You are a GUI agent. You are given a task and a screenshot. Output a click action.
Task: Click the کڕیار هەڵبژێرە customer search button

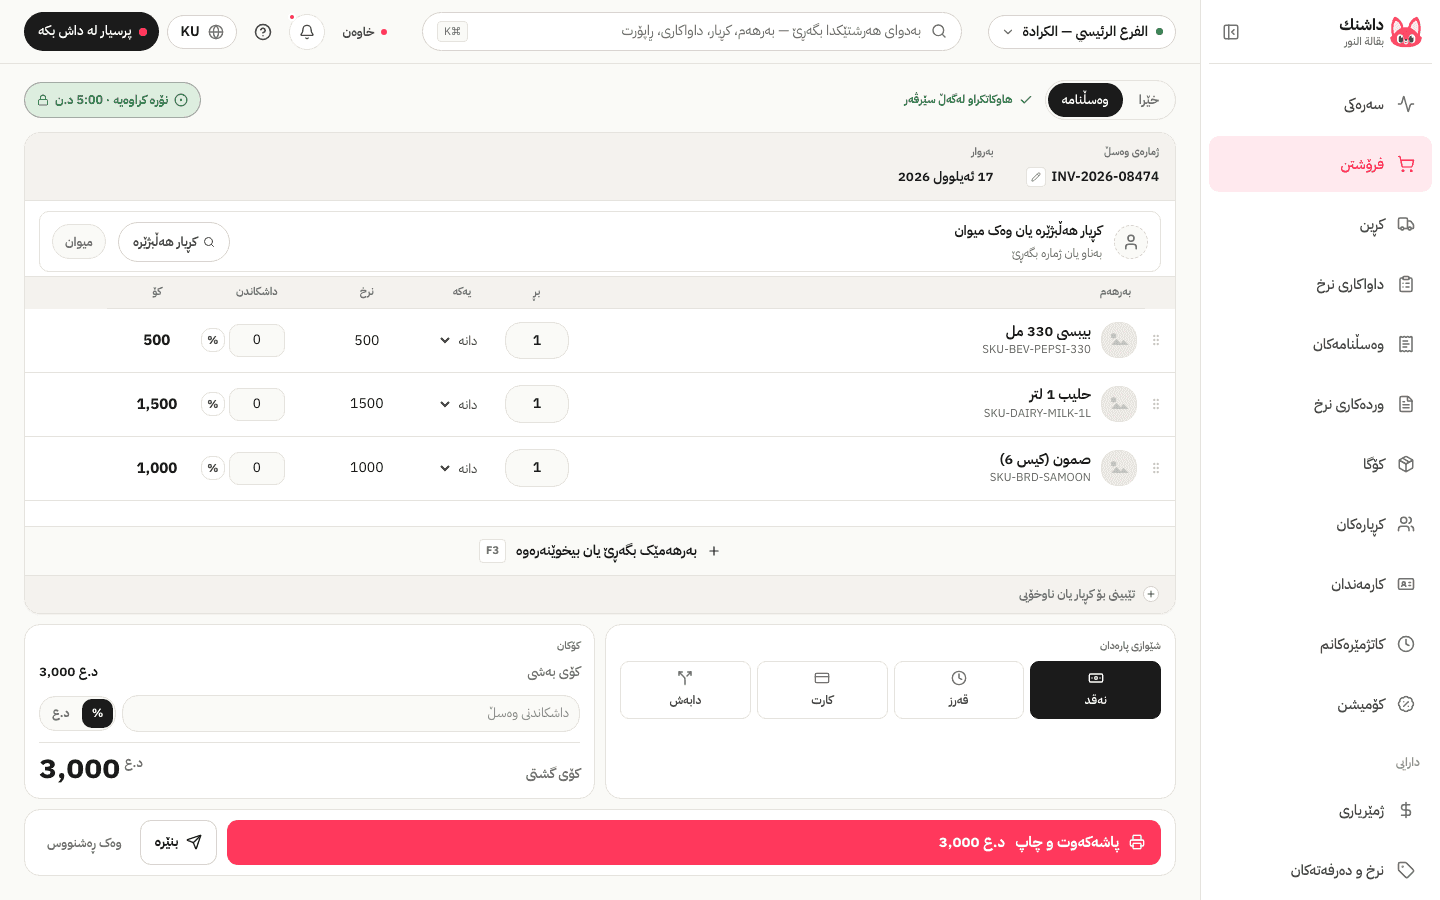pyautogui.click(x=174, y=242)
